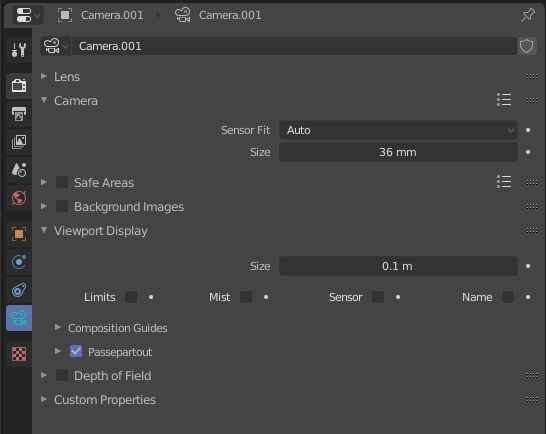
Task: Open the Render properties tab
Action: (19, 85)
